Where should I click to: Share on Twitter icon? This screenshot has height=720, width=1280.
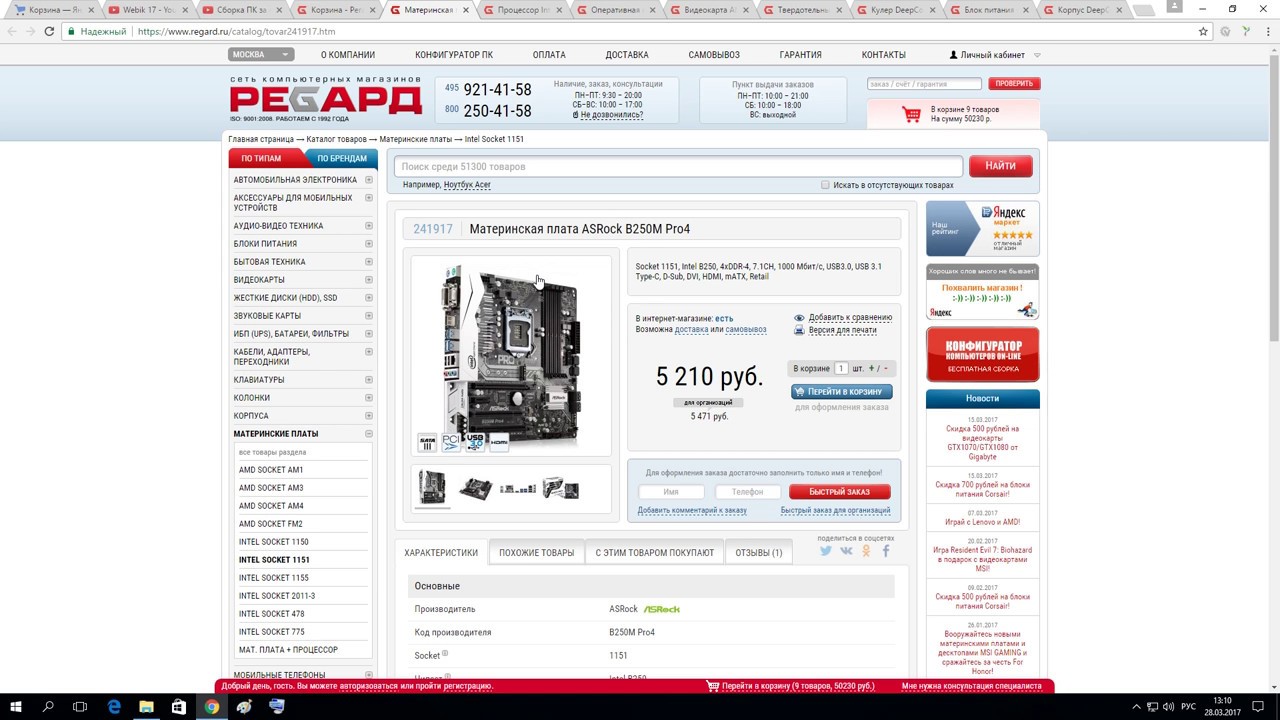point(826,550)
